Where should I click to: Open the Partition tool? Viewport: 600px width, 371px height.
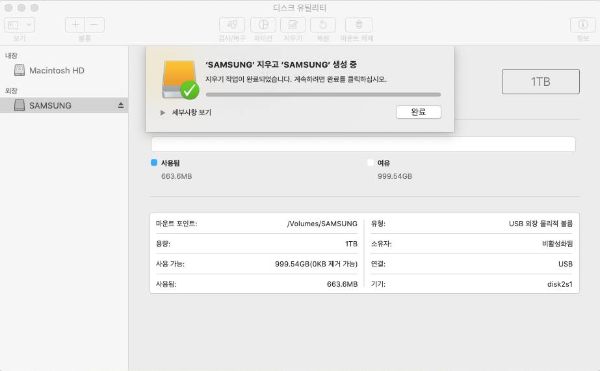263,25
